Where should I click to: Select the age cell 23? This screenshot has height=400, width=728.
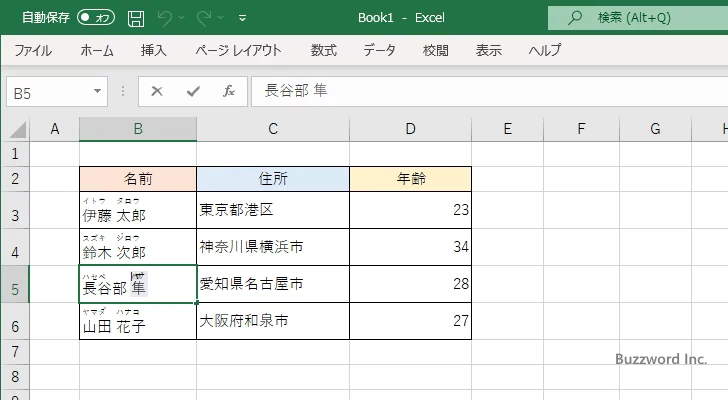410,210
